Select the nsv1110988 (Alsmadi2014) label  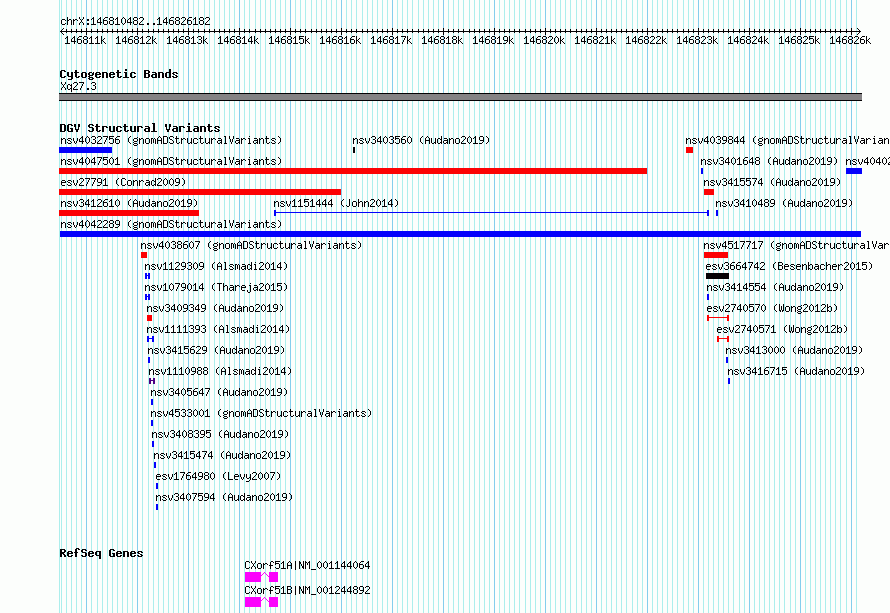click(220, 371)
